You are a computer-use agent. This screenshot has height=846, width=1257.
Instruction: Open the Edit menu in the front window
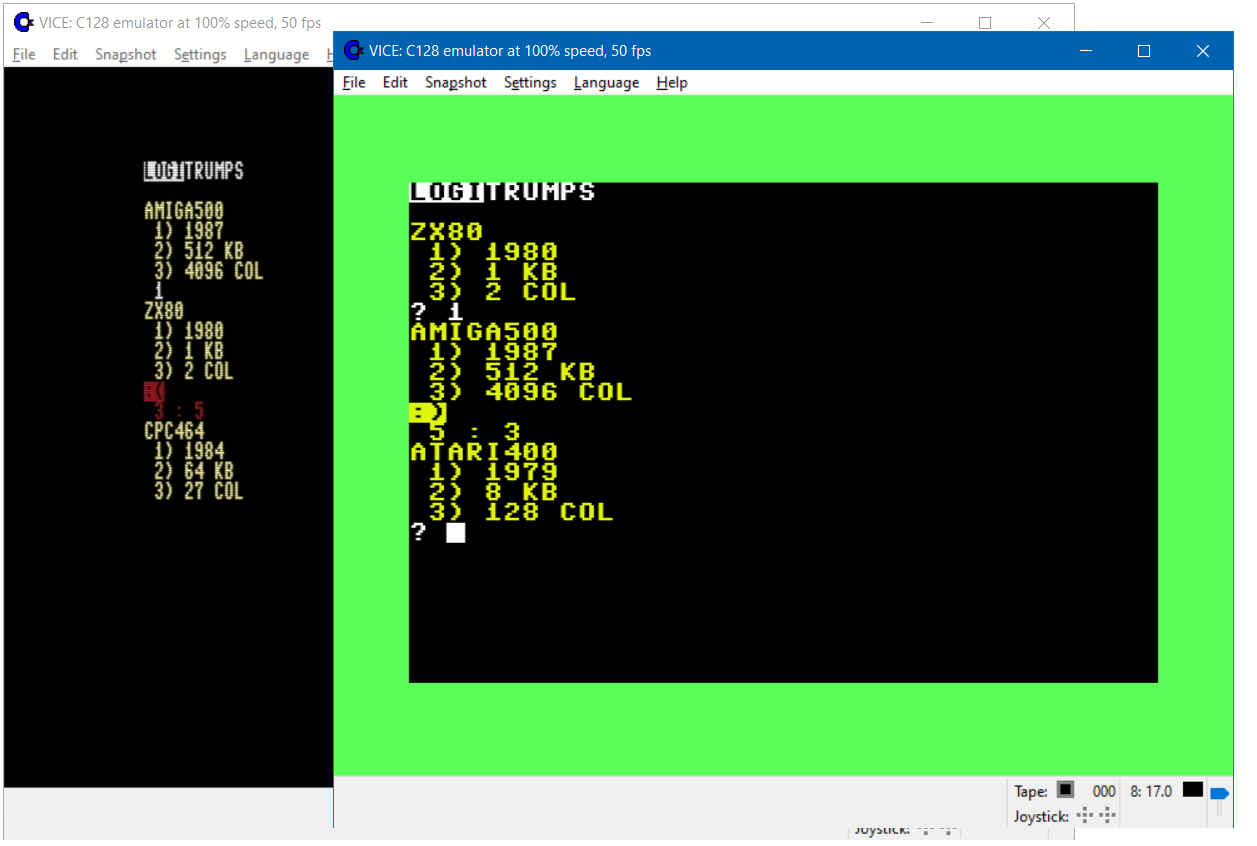[395, 82]
